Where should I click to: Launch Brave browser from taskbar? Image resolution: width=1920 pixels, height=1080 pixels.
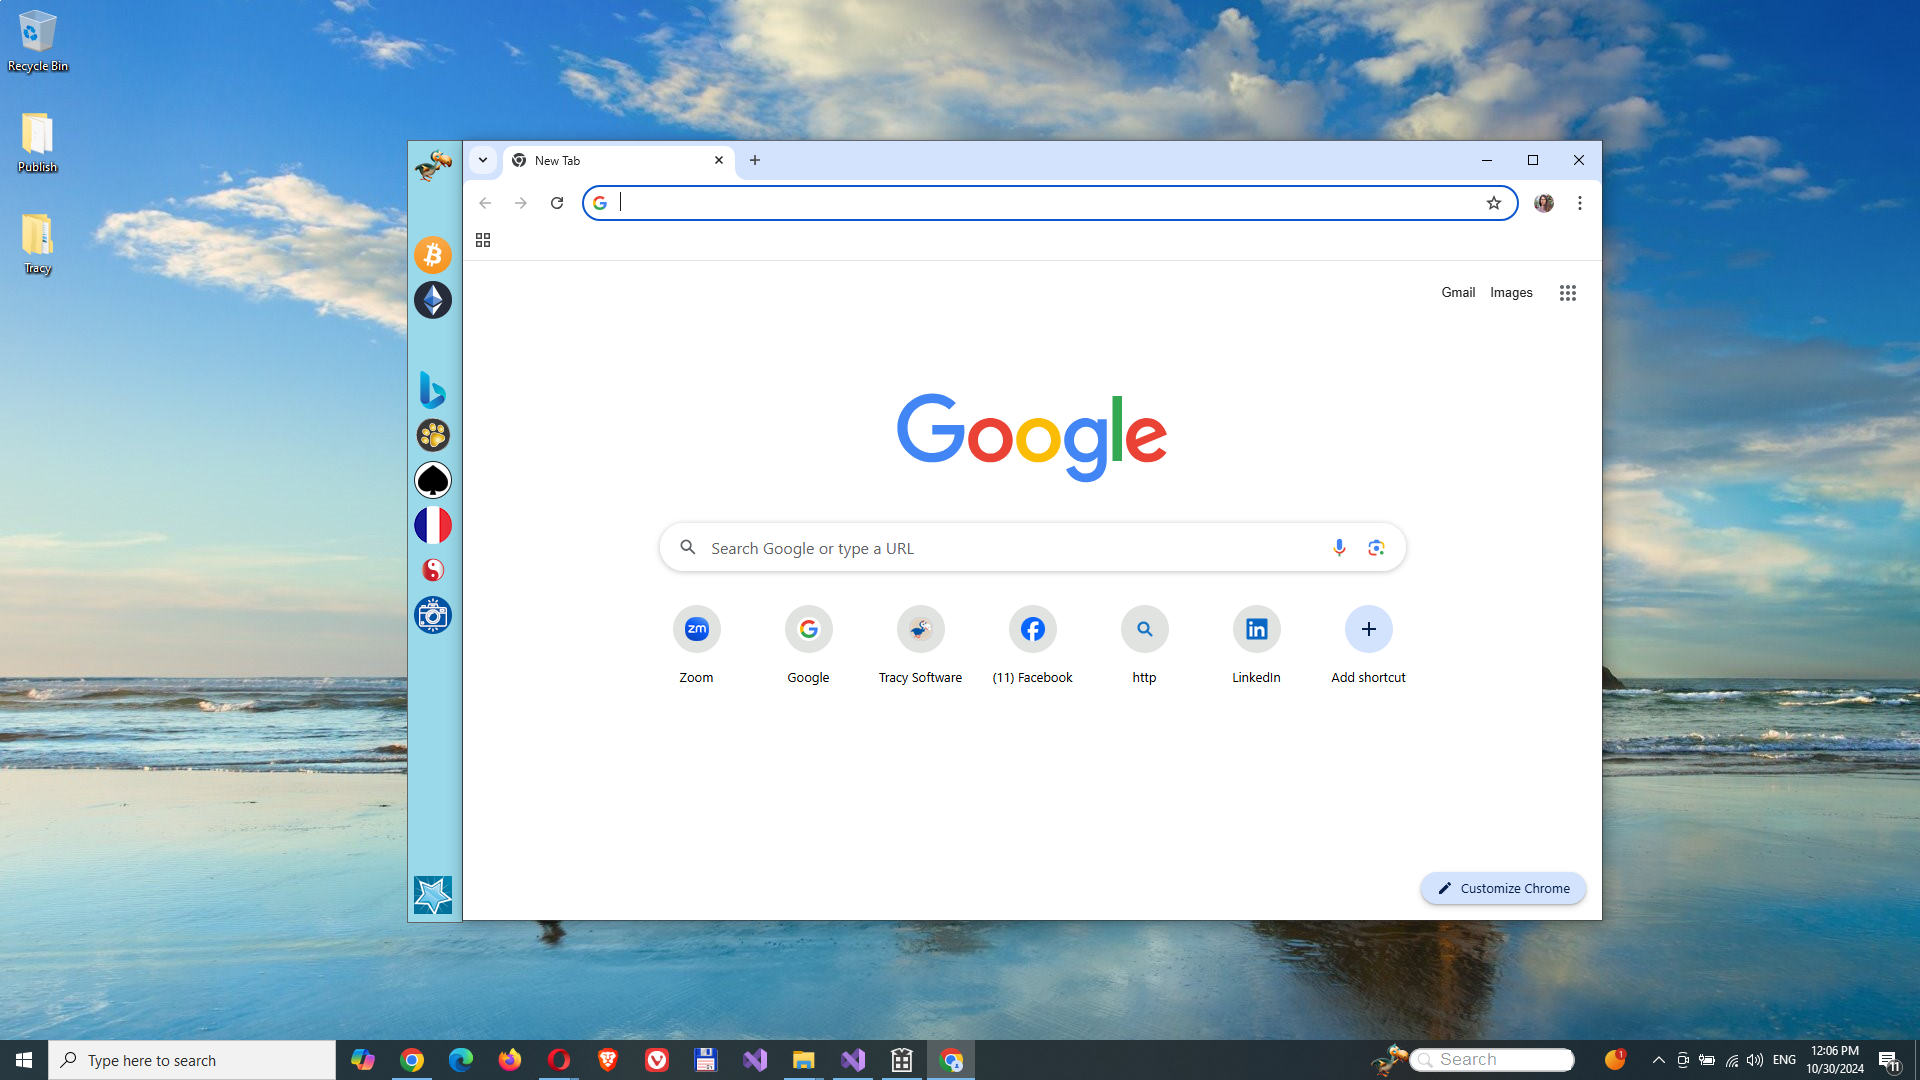click(x=608, y=1060)
